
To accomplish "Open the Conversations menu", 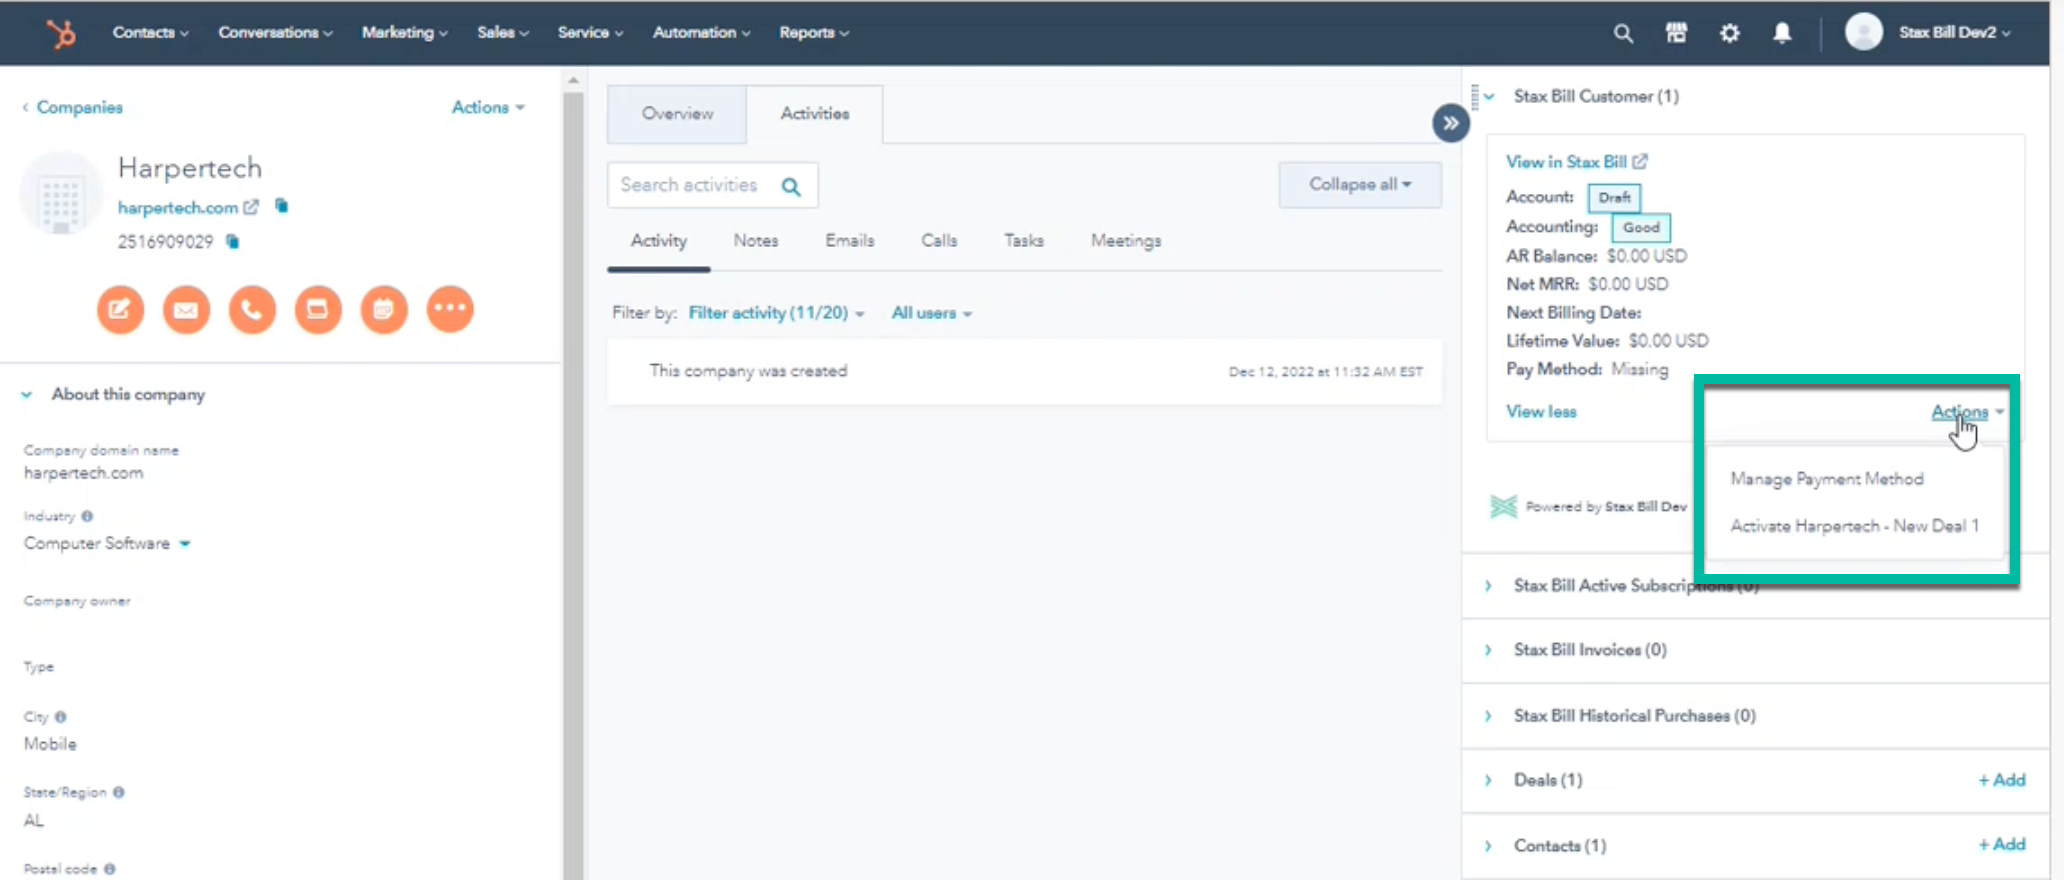I will tap(275, 33).
